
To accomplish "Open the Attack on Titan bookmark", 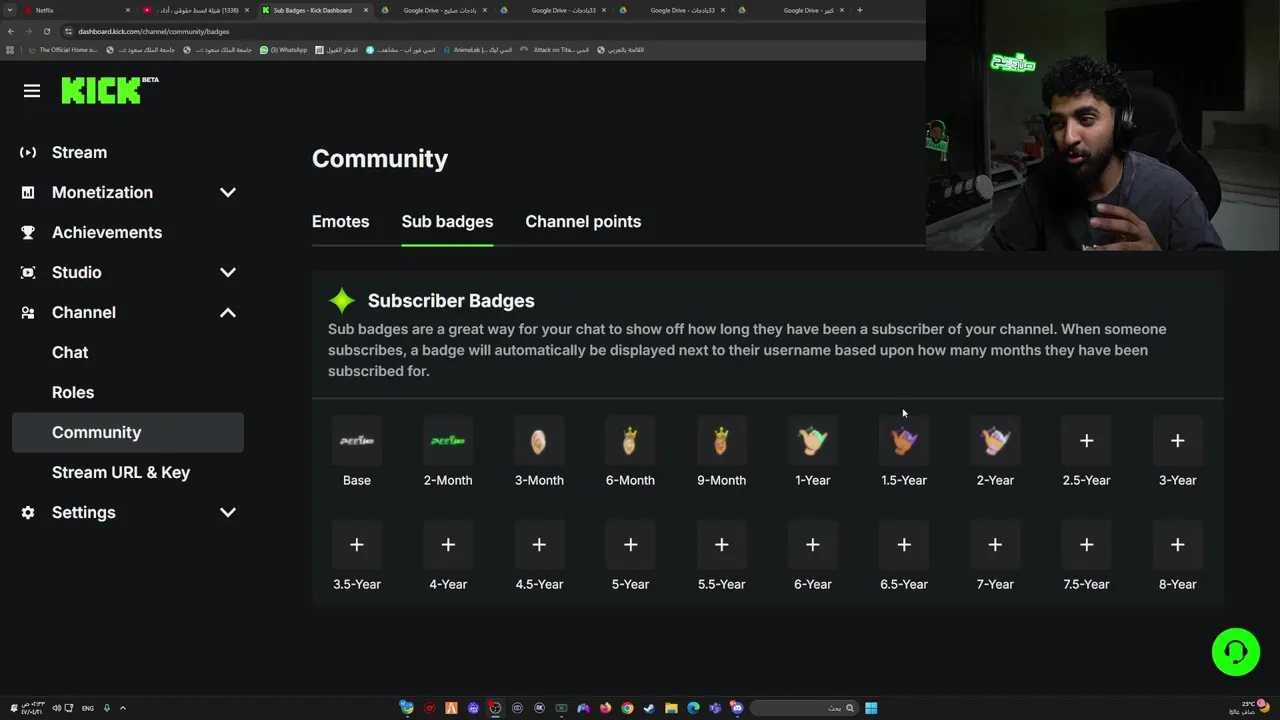I will (x=555, y=49).
